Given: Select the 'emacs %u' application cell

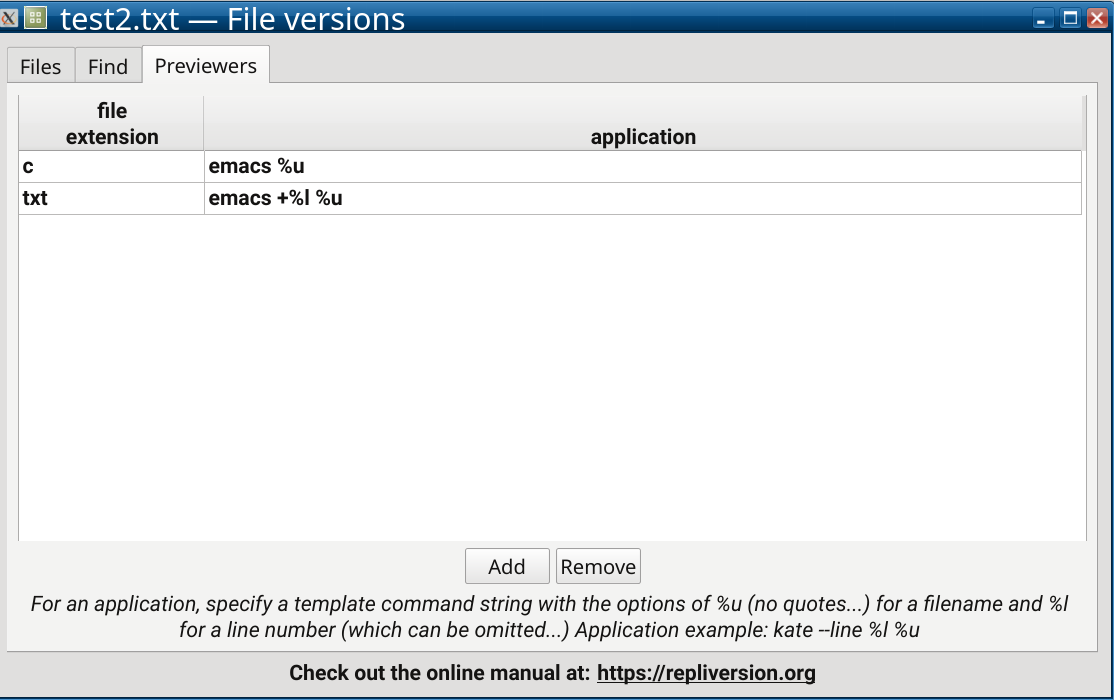Looking at the screenshot, I should pyautogui.click(x=643, y=166).
